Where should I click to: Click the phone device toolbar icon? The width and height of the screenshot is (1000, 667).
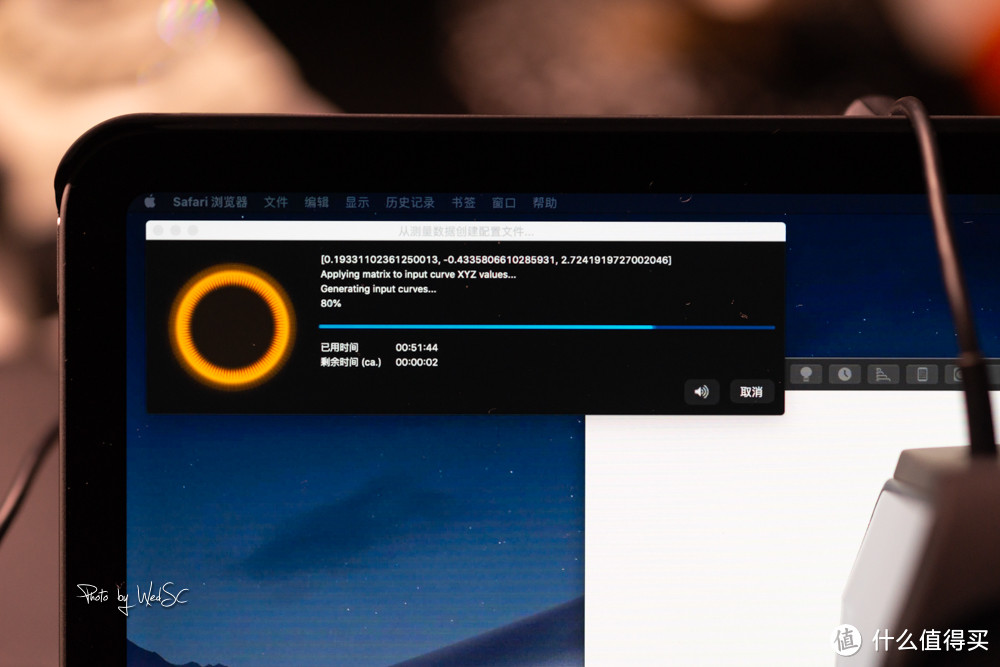[922, 374]
